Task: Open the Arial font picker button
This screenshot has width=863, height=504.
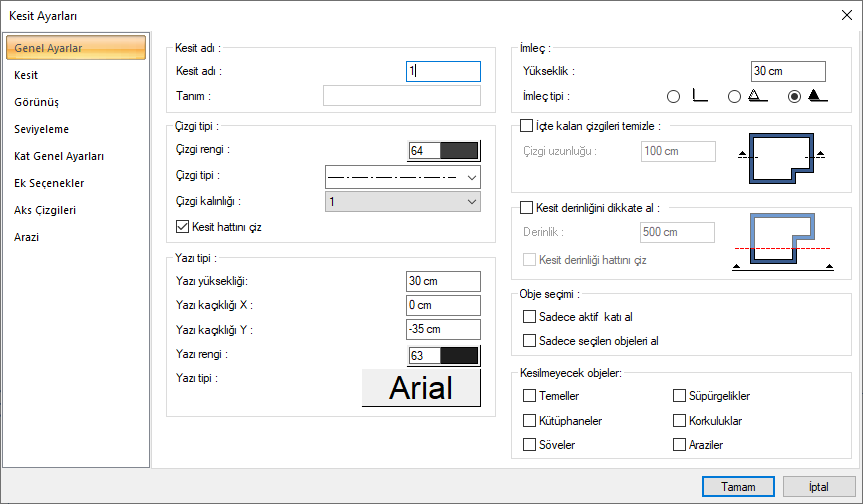Action: tap(421, 388)
